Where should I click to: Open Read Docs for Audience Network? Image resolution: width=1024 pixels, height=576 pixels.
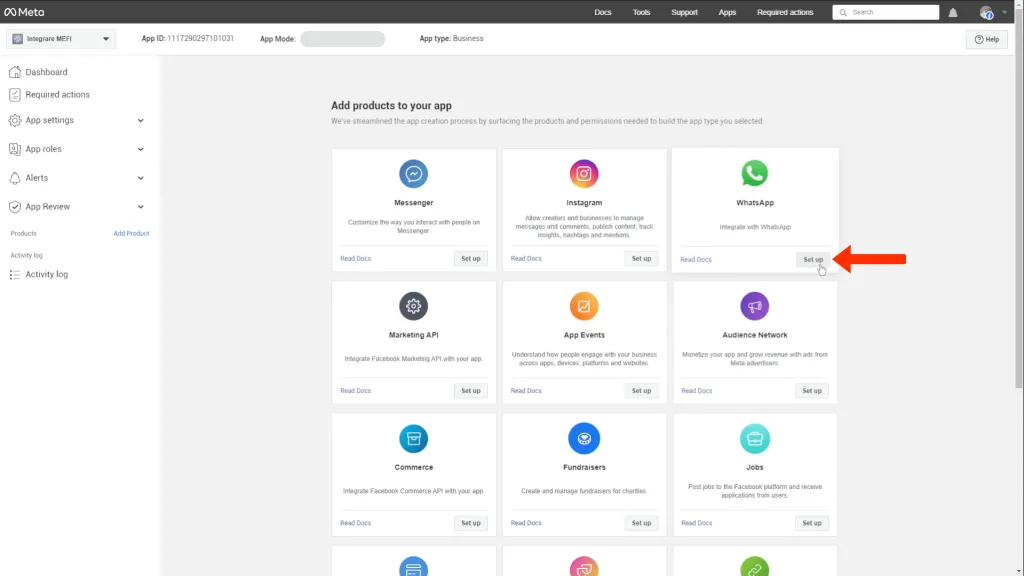point(696,391)
